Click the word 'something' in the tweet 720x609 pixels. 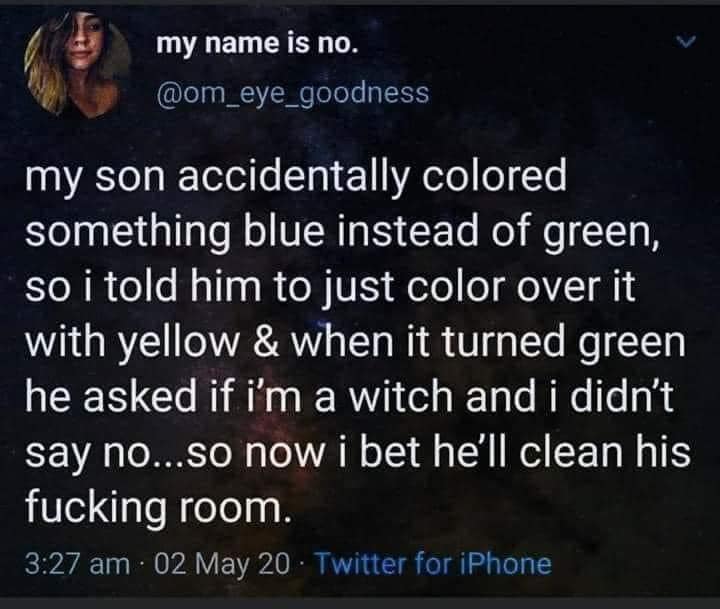tap(128, 232)
